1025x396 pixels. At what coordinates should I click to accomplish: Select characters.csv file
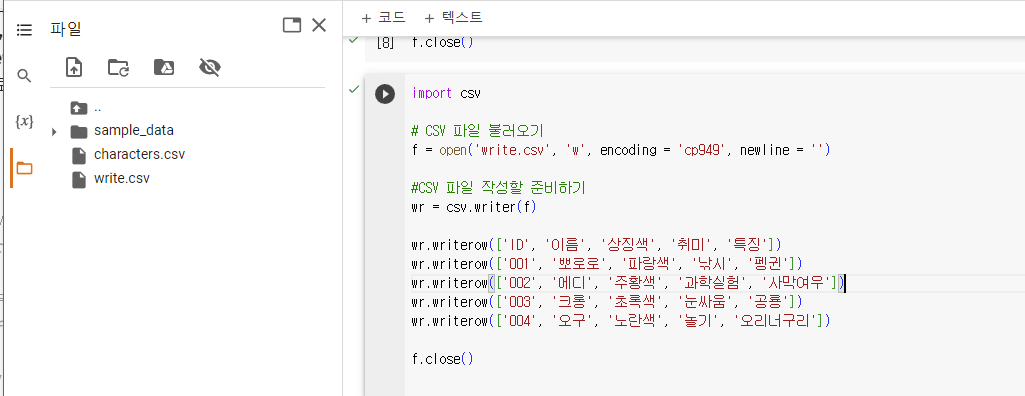(x=139, y=154)
